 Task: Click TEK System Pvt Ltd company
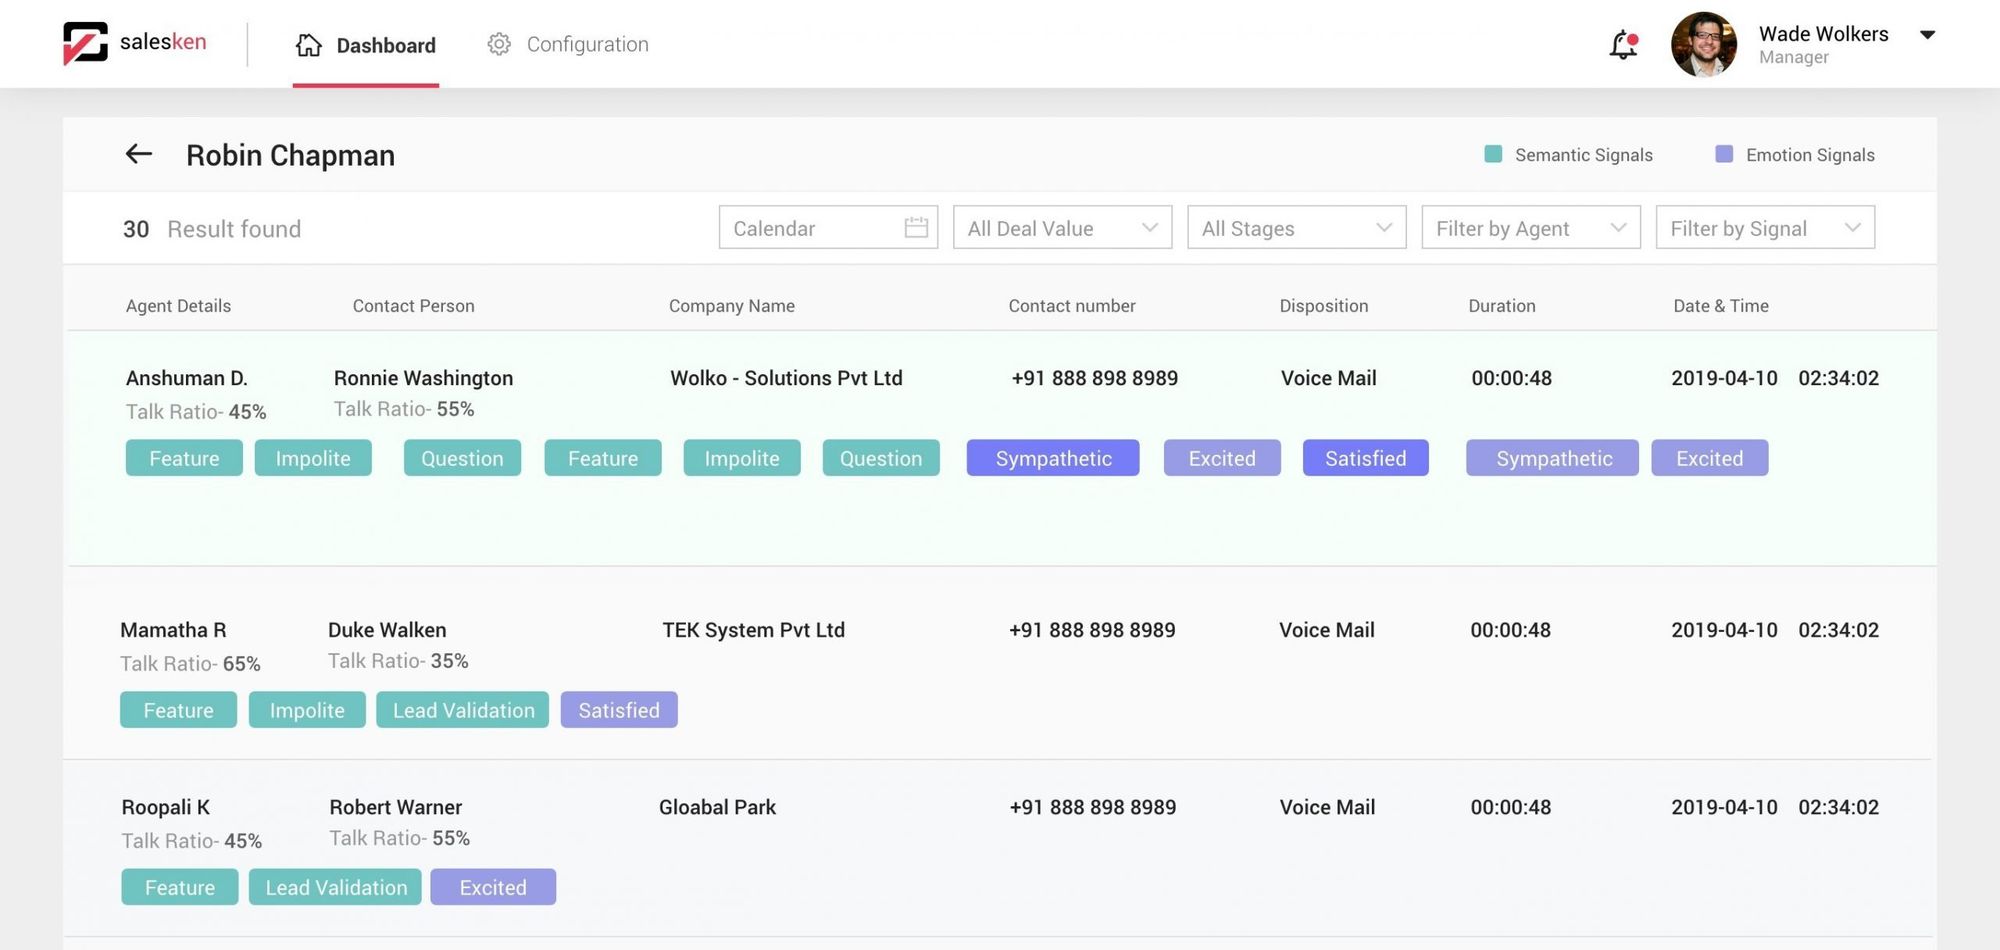[753, 630]
